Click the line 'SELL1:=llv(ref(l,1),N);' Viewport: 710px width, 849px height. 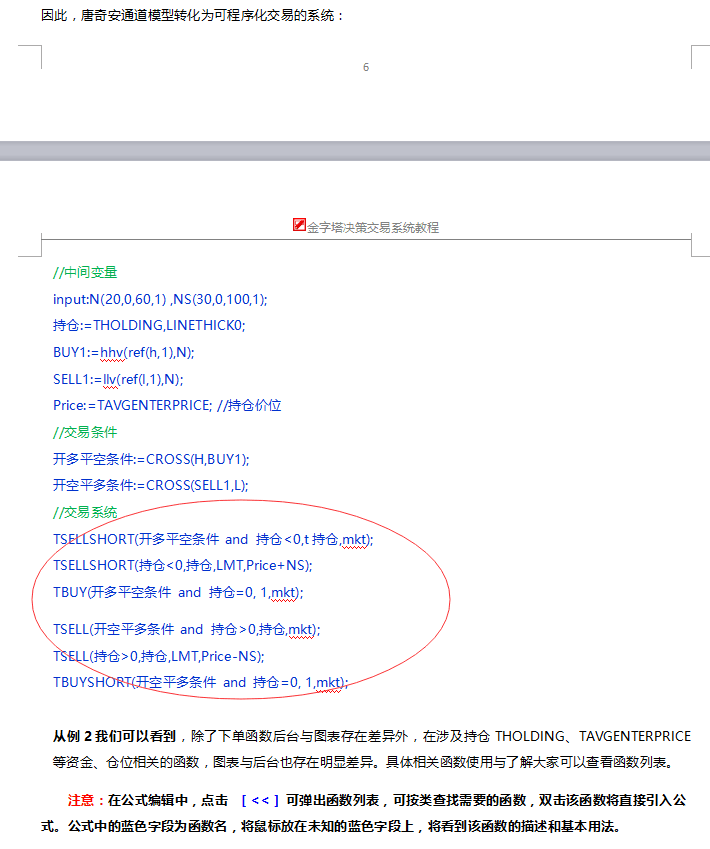point(118,379)
